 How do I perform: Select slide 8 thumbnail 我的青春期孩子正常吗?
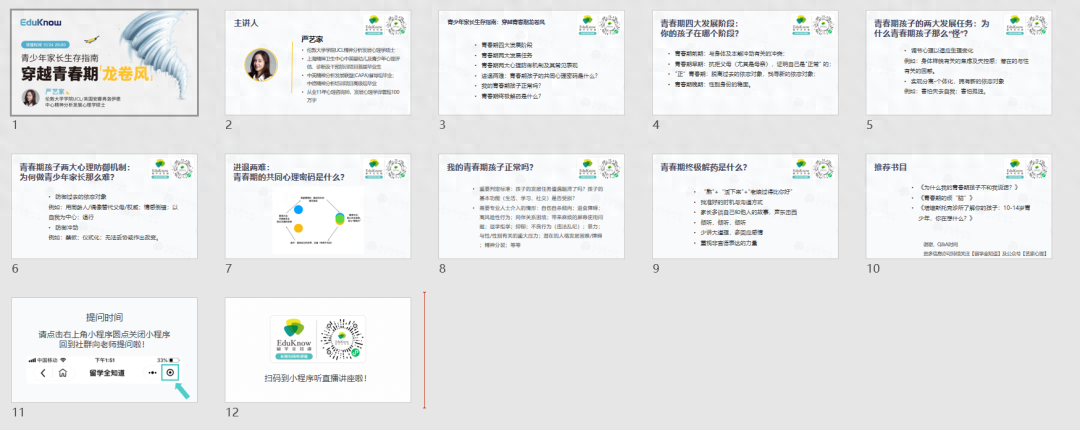(531, 206)
